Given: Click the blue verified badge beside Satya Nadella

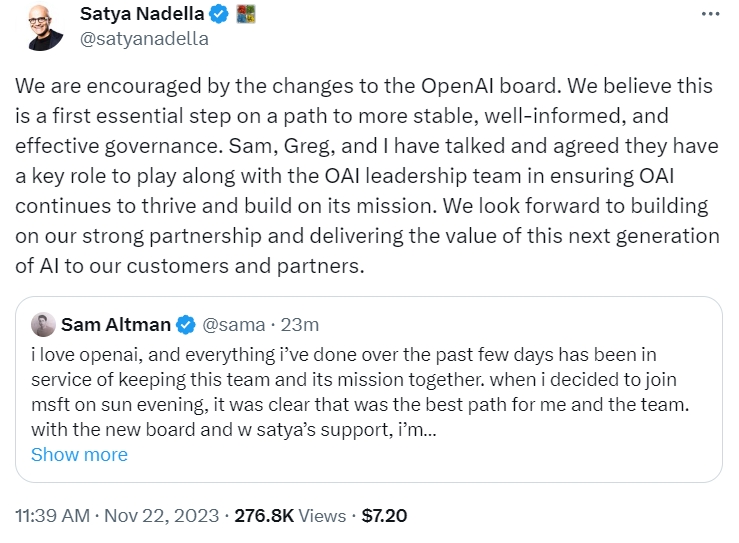Looking at the screenshot, I should [222, 15].
